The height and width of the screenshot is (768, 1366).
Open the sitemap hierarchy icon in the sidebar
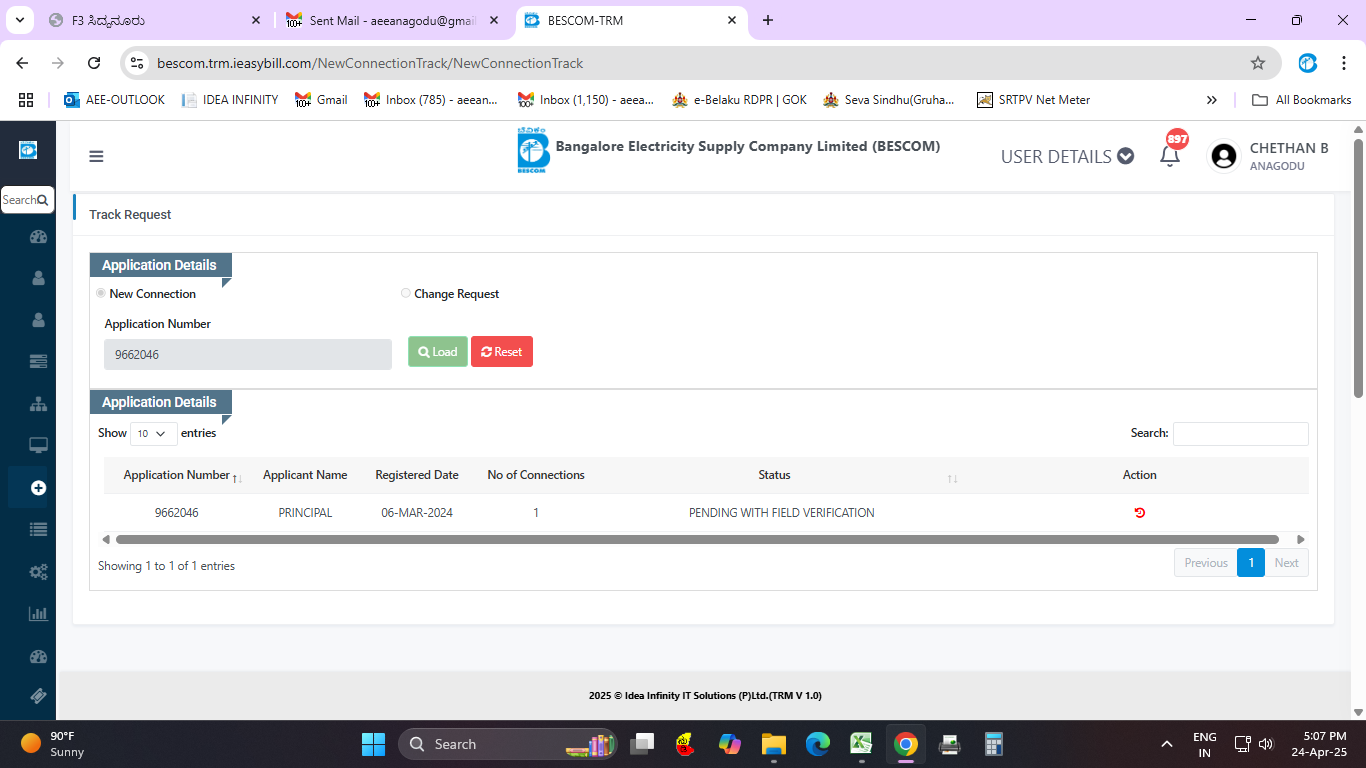point(39,404)
